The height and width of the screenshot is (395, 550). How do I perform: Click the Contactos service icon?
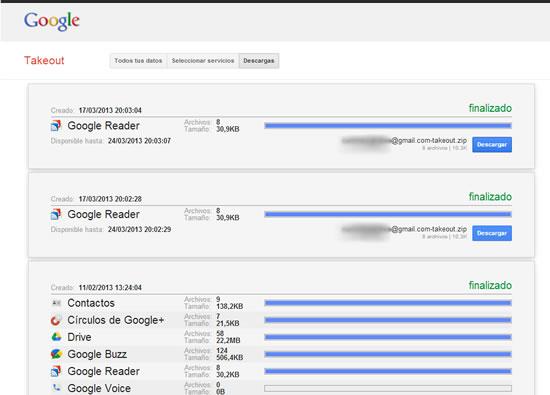click(x=56, y=303)
